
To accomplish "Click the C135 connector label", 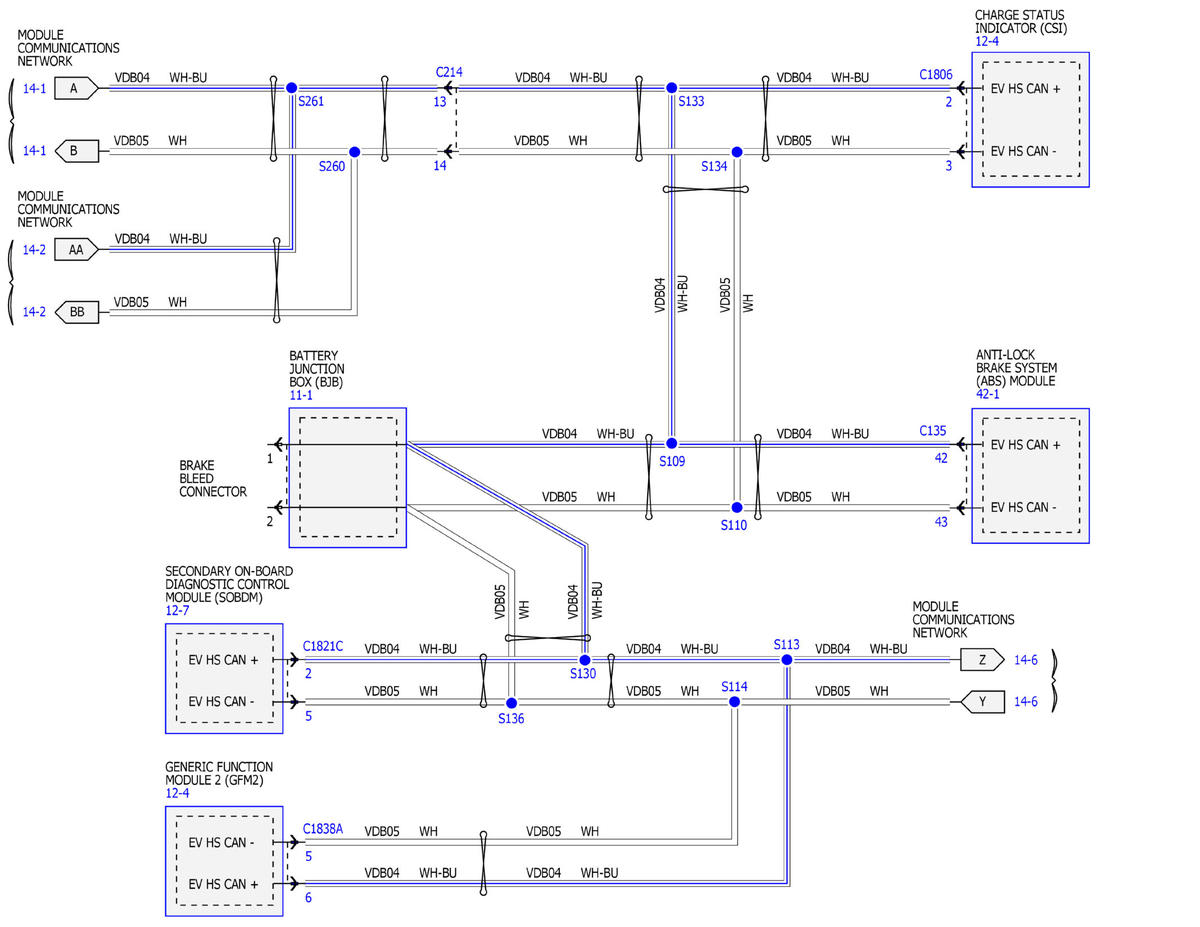I will [933, 432].
